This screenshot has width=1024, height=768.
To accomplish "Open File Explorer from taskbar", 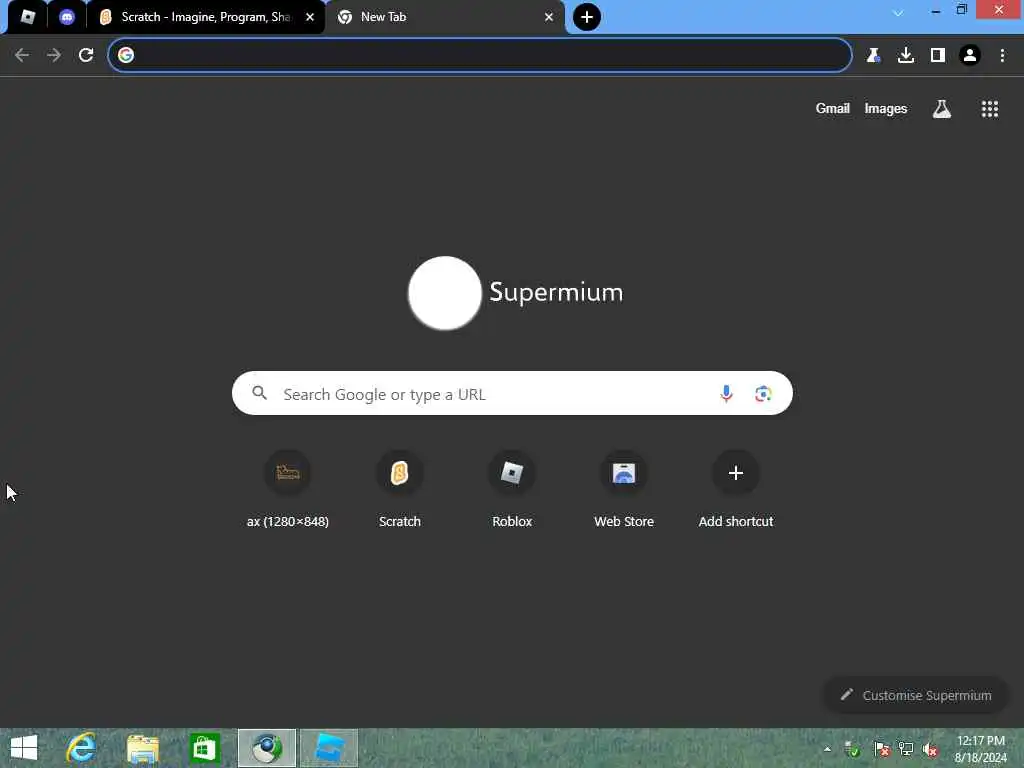I will 142,748.
